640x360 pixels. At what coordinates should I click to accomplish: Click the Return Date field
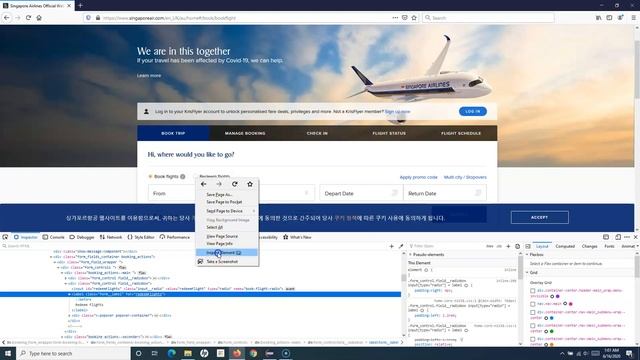point(445,193)
